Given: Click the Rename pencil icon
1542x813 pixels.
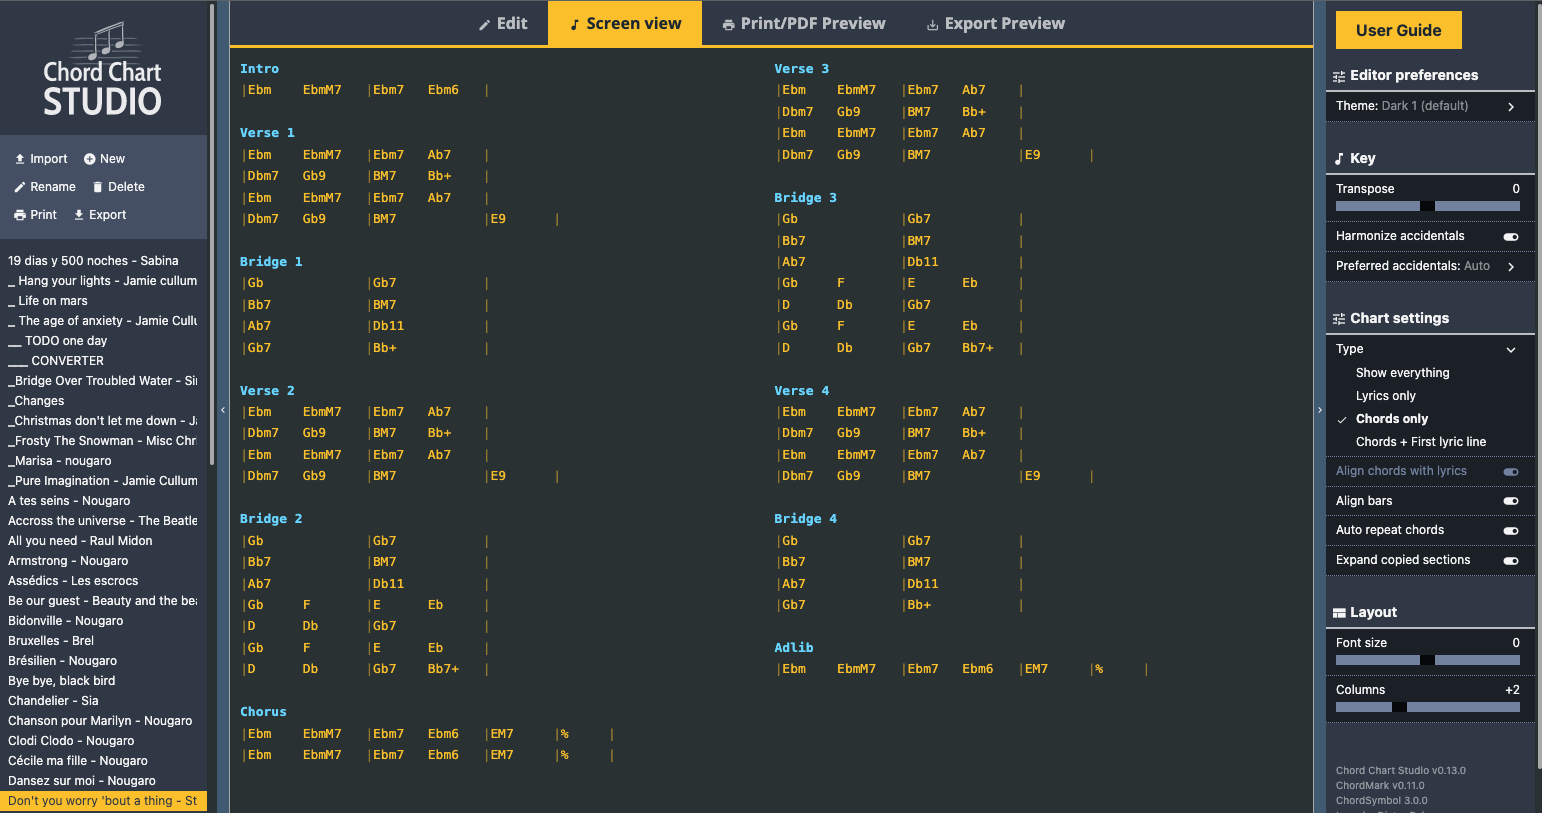Looking at the screenshot, I should tap(20, 187).
